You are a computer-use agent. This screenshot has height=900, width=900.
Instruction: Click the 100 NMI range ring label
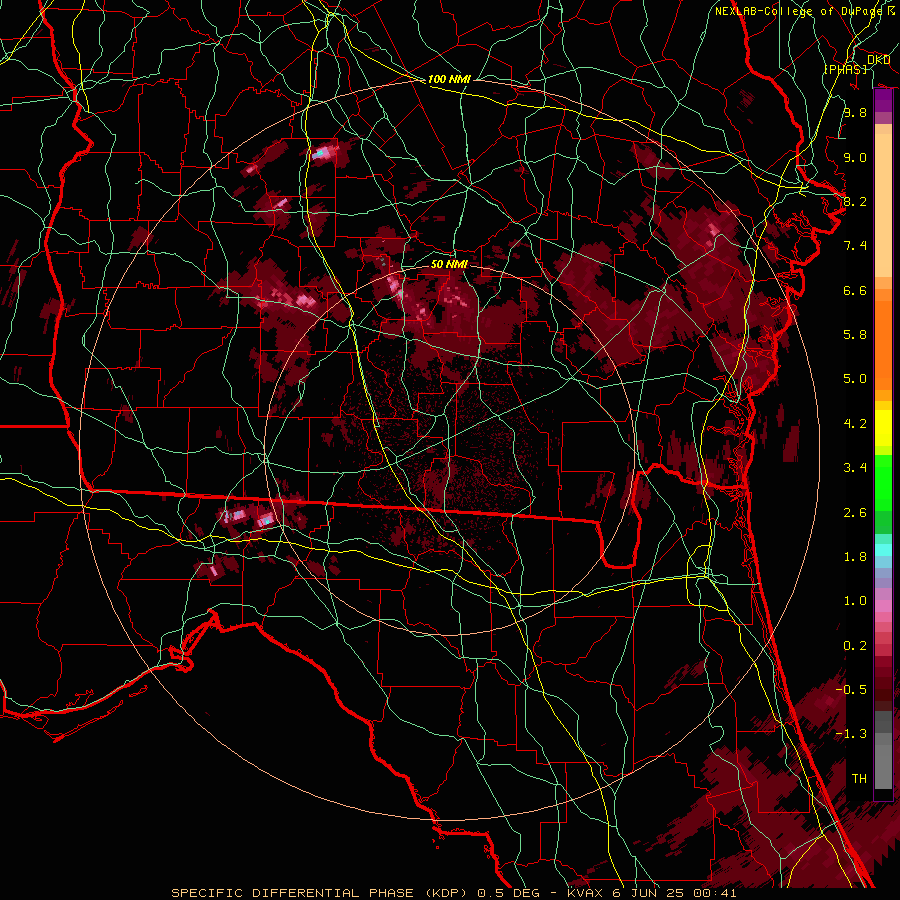tap(449, 79)
